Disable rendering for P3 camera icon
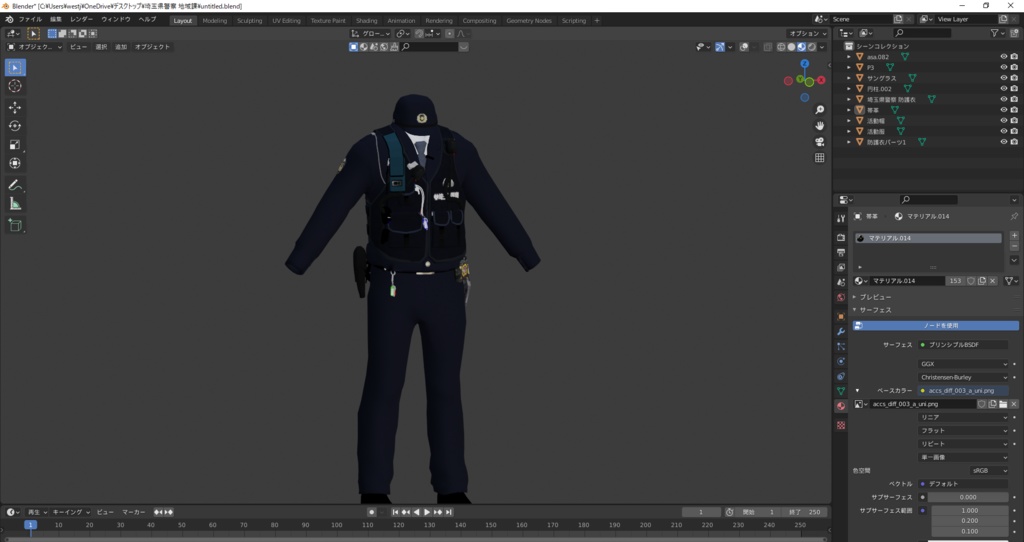The image size is (1024, 542). (x=1014, y=67)
